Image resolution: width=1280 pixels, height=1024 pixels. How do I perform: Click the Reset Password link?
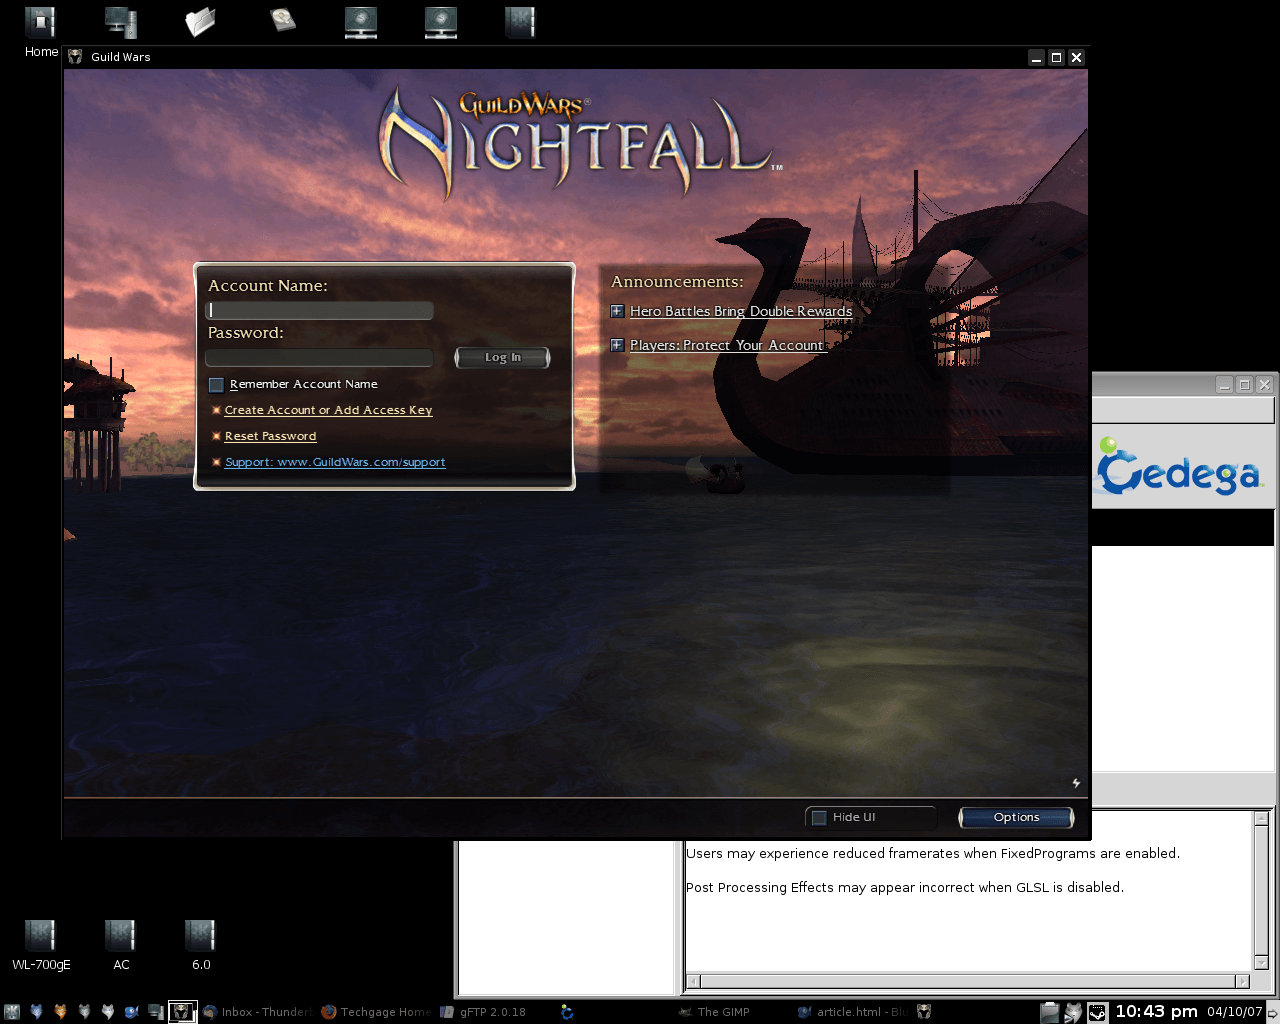tap(270, 437)
